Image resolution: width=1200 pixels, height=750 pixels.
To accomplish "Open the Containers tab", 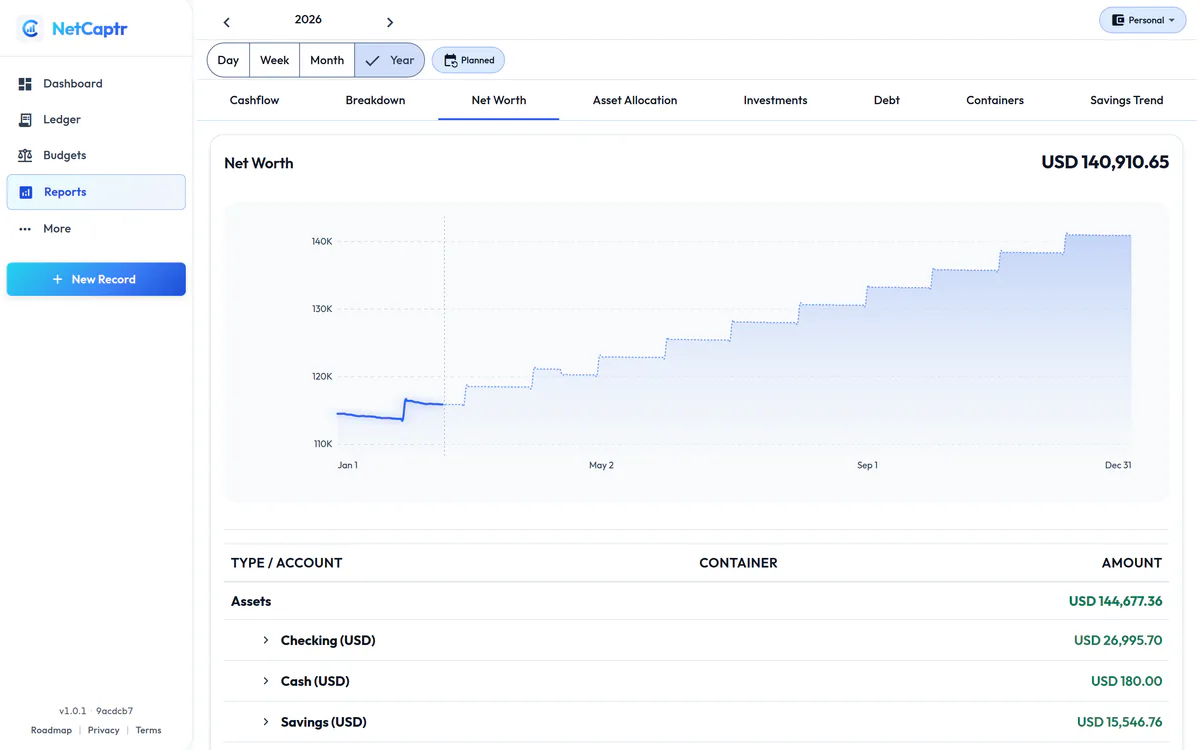I will tap(995, 100).
